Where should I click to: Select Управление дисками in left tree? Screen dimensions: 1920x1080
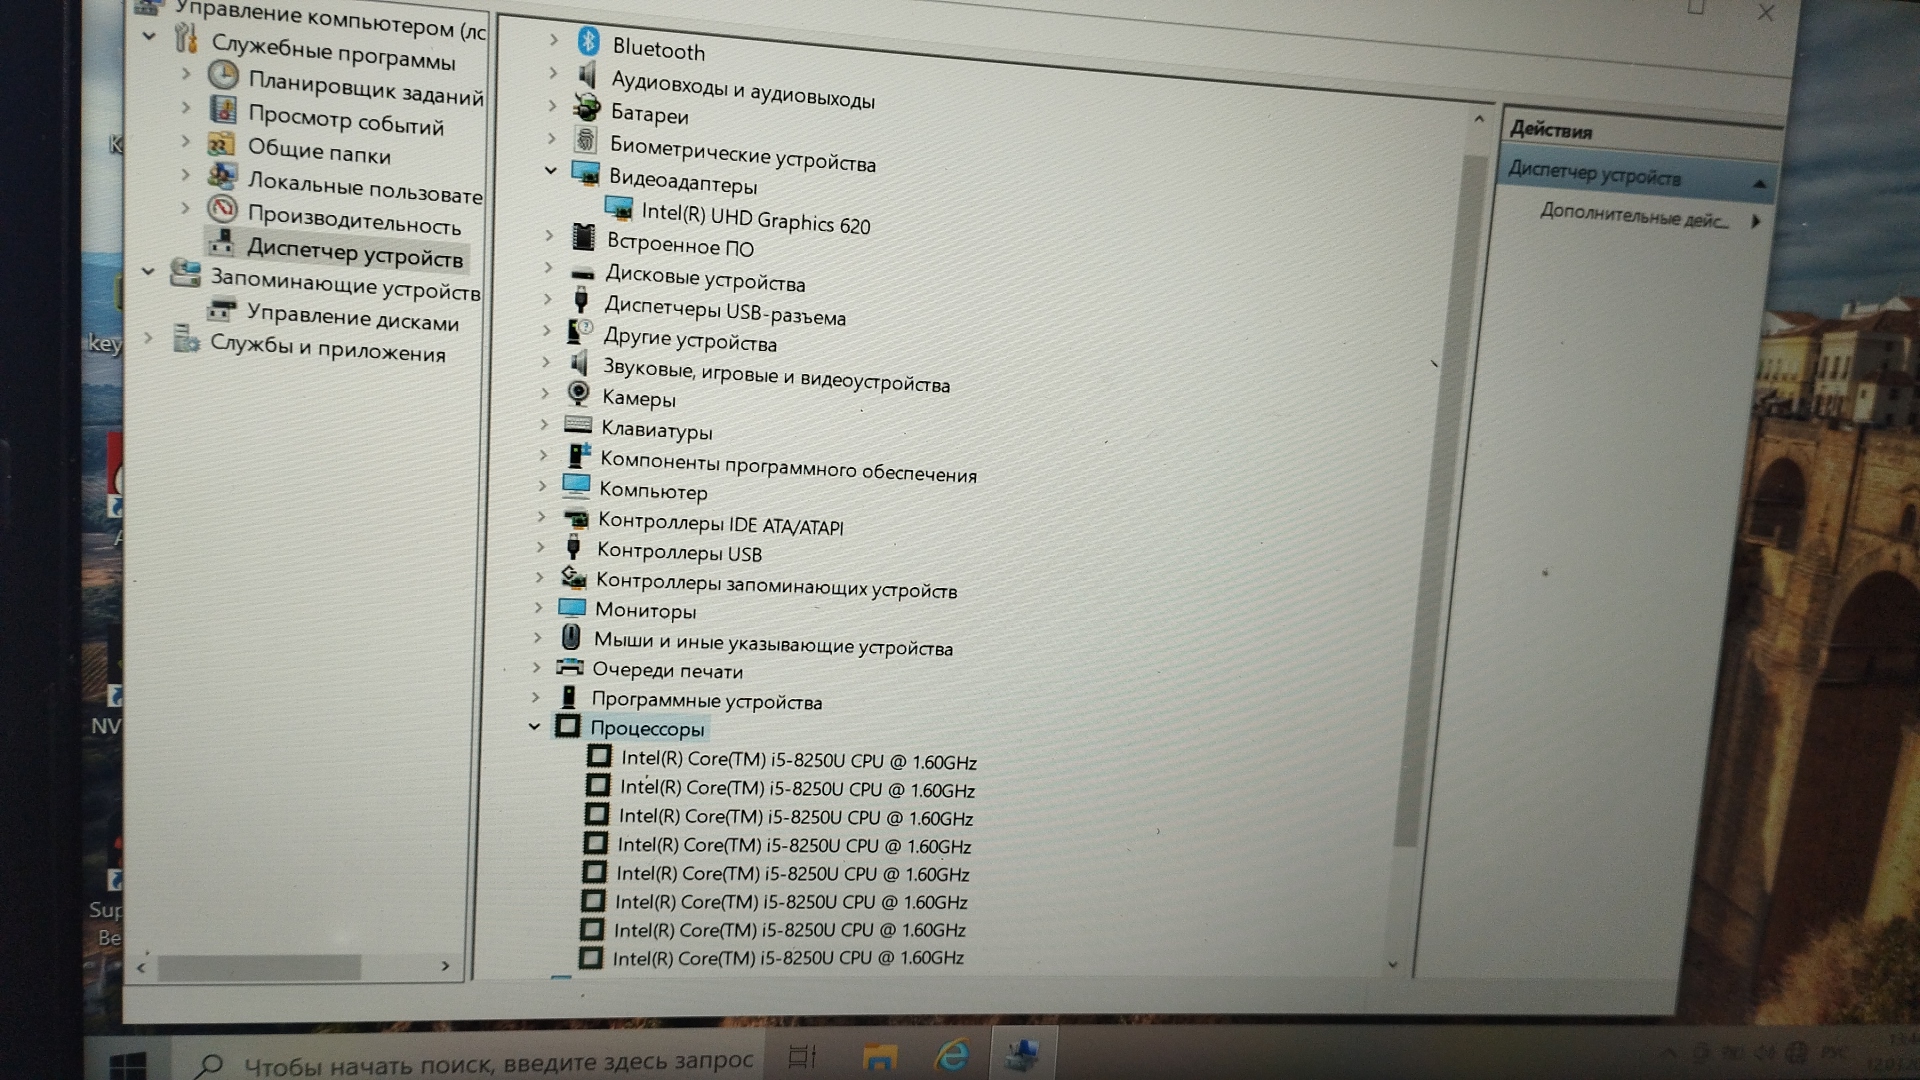pos(352,318)
